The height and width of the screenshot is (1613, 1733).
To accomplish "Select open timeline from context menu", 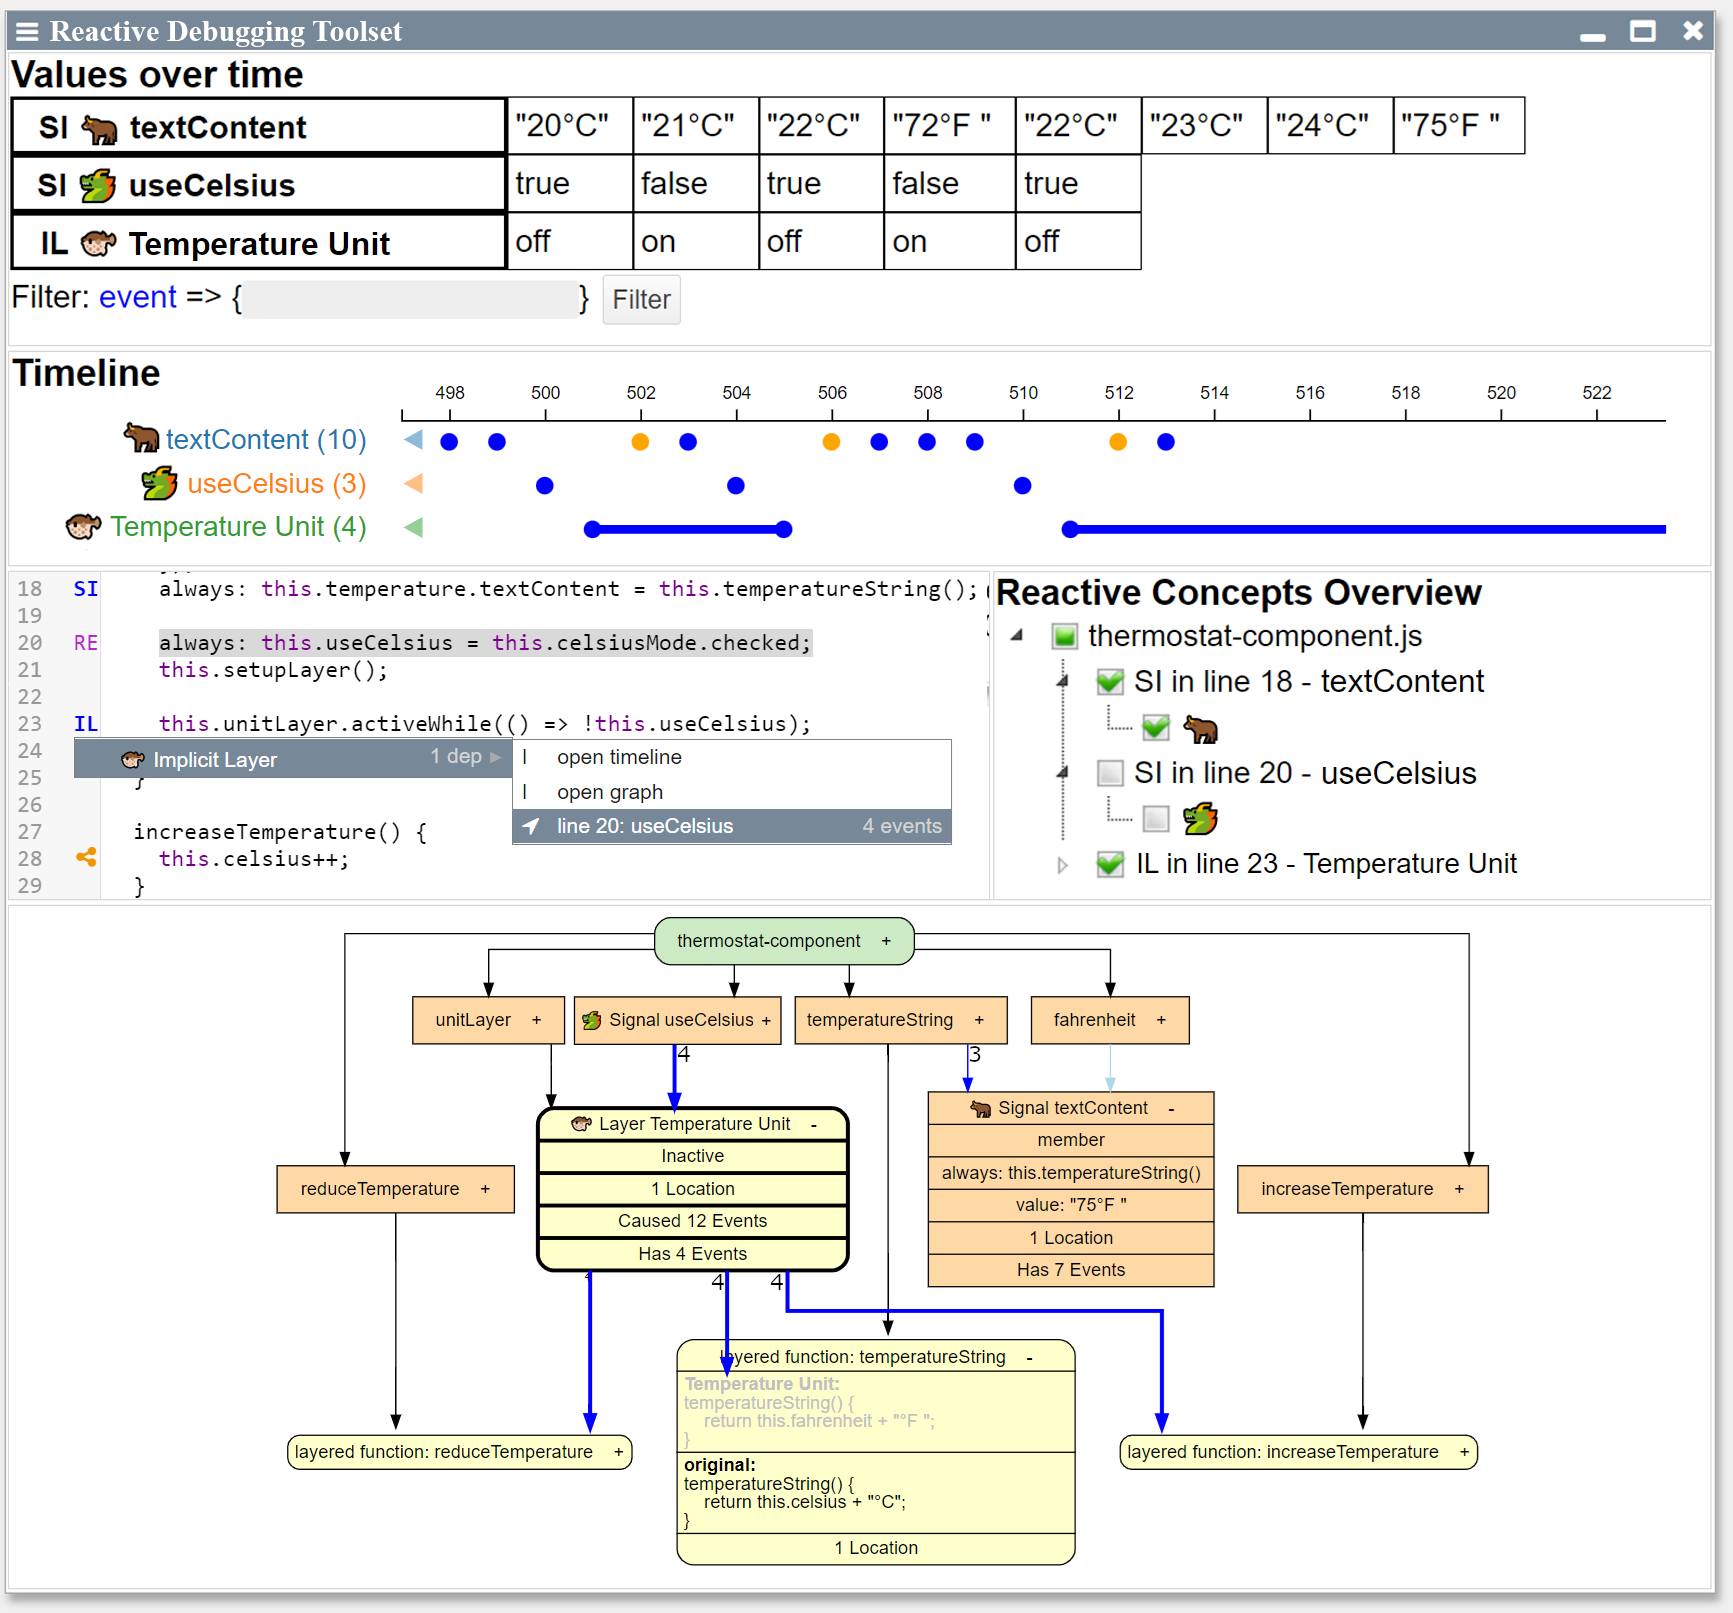I will tap(619, 757).
